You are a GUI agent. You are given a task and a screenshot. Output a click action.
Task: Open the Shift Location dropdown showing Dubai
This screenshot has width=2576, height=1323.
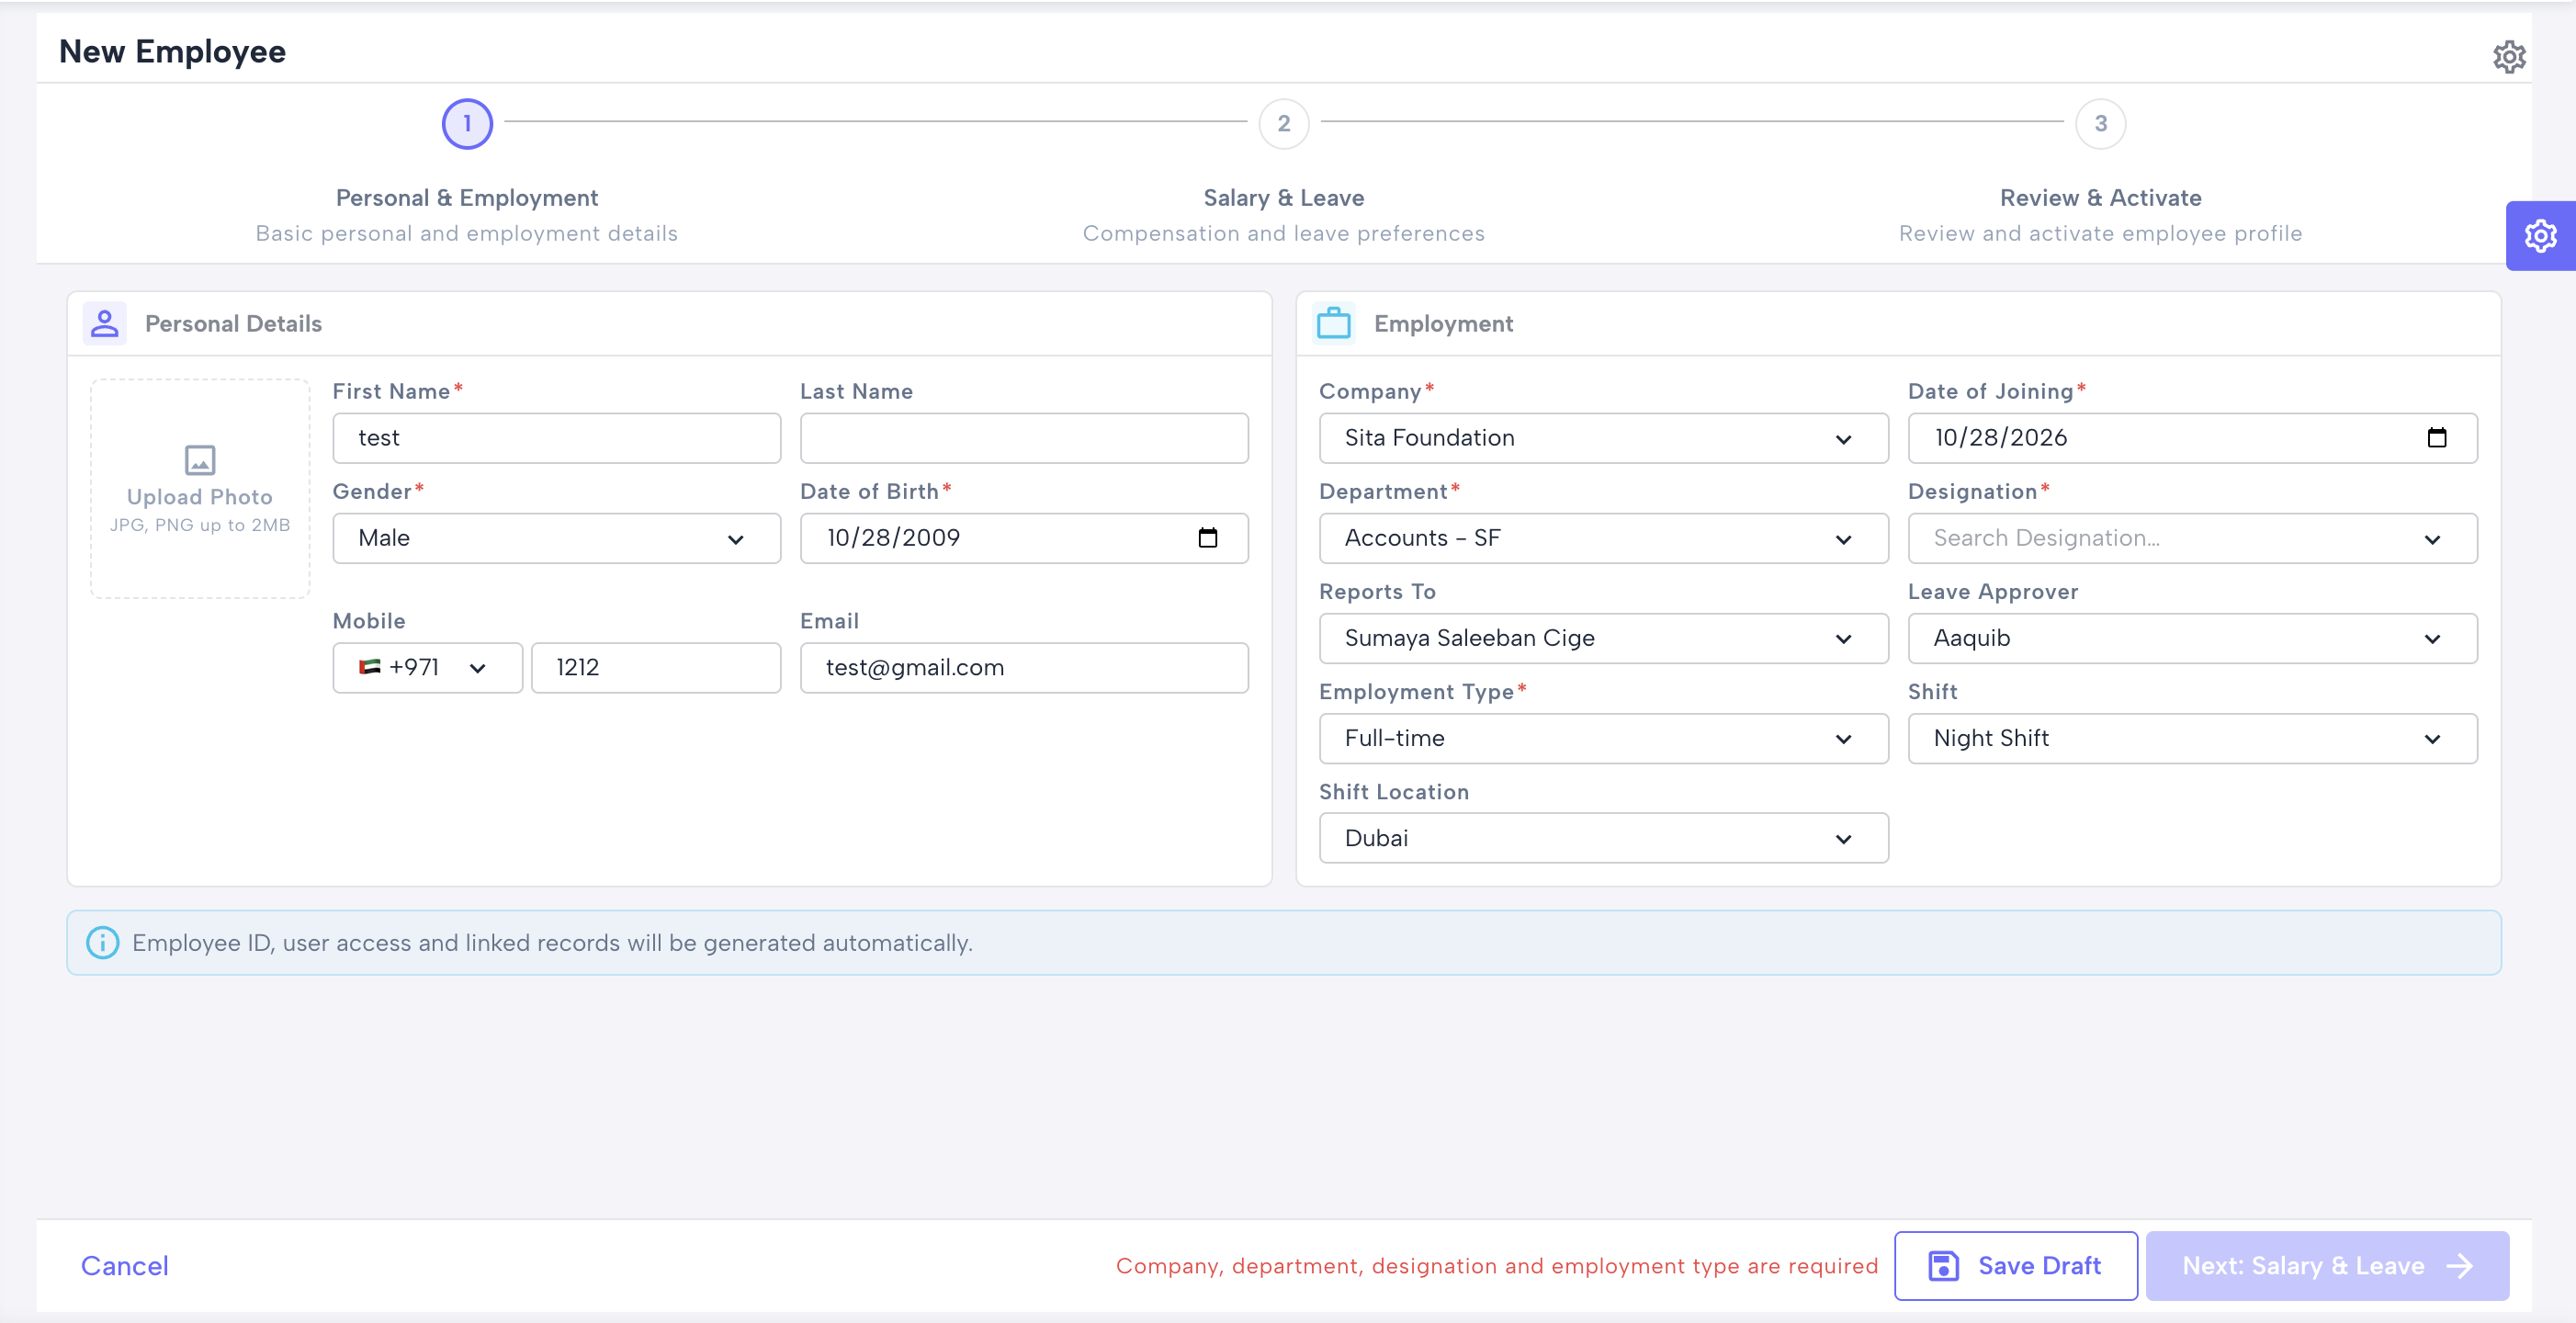click(1604, 838)
